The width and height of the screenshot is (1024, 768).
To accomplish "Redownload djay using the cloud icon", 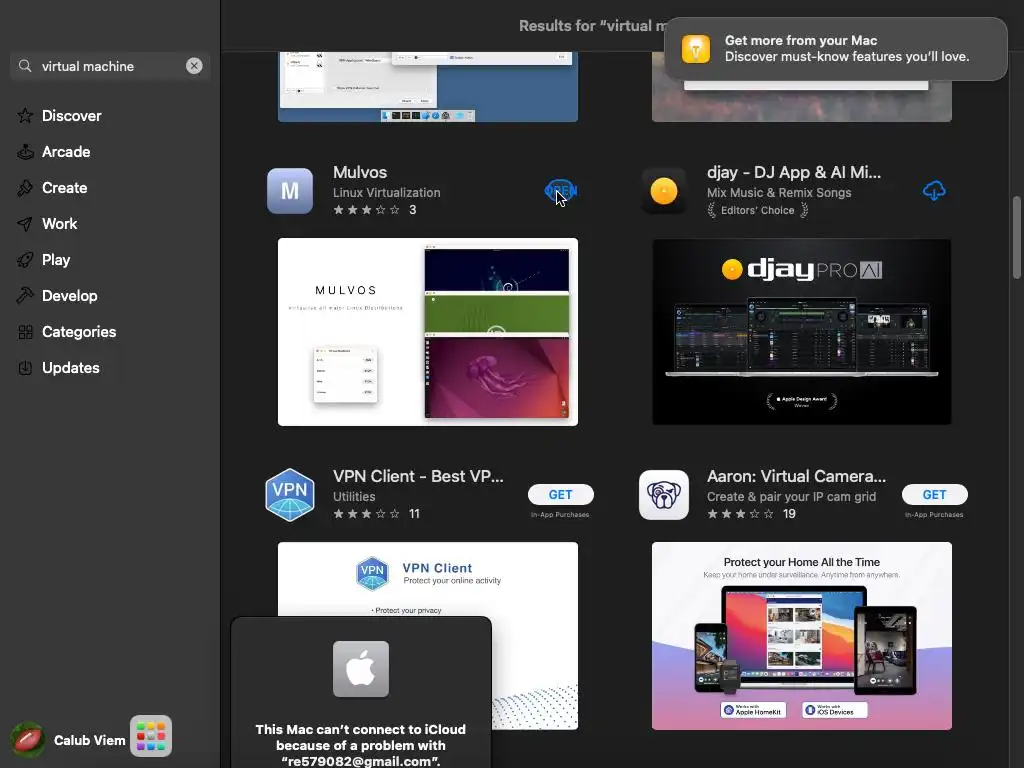I will (934, 191).
